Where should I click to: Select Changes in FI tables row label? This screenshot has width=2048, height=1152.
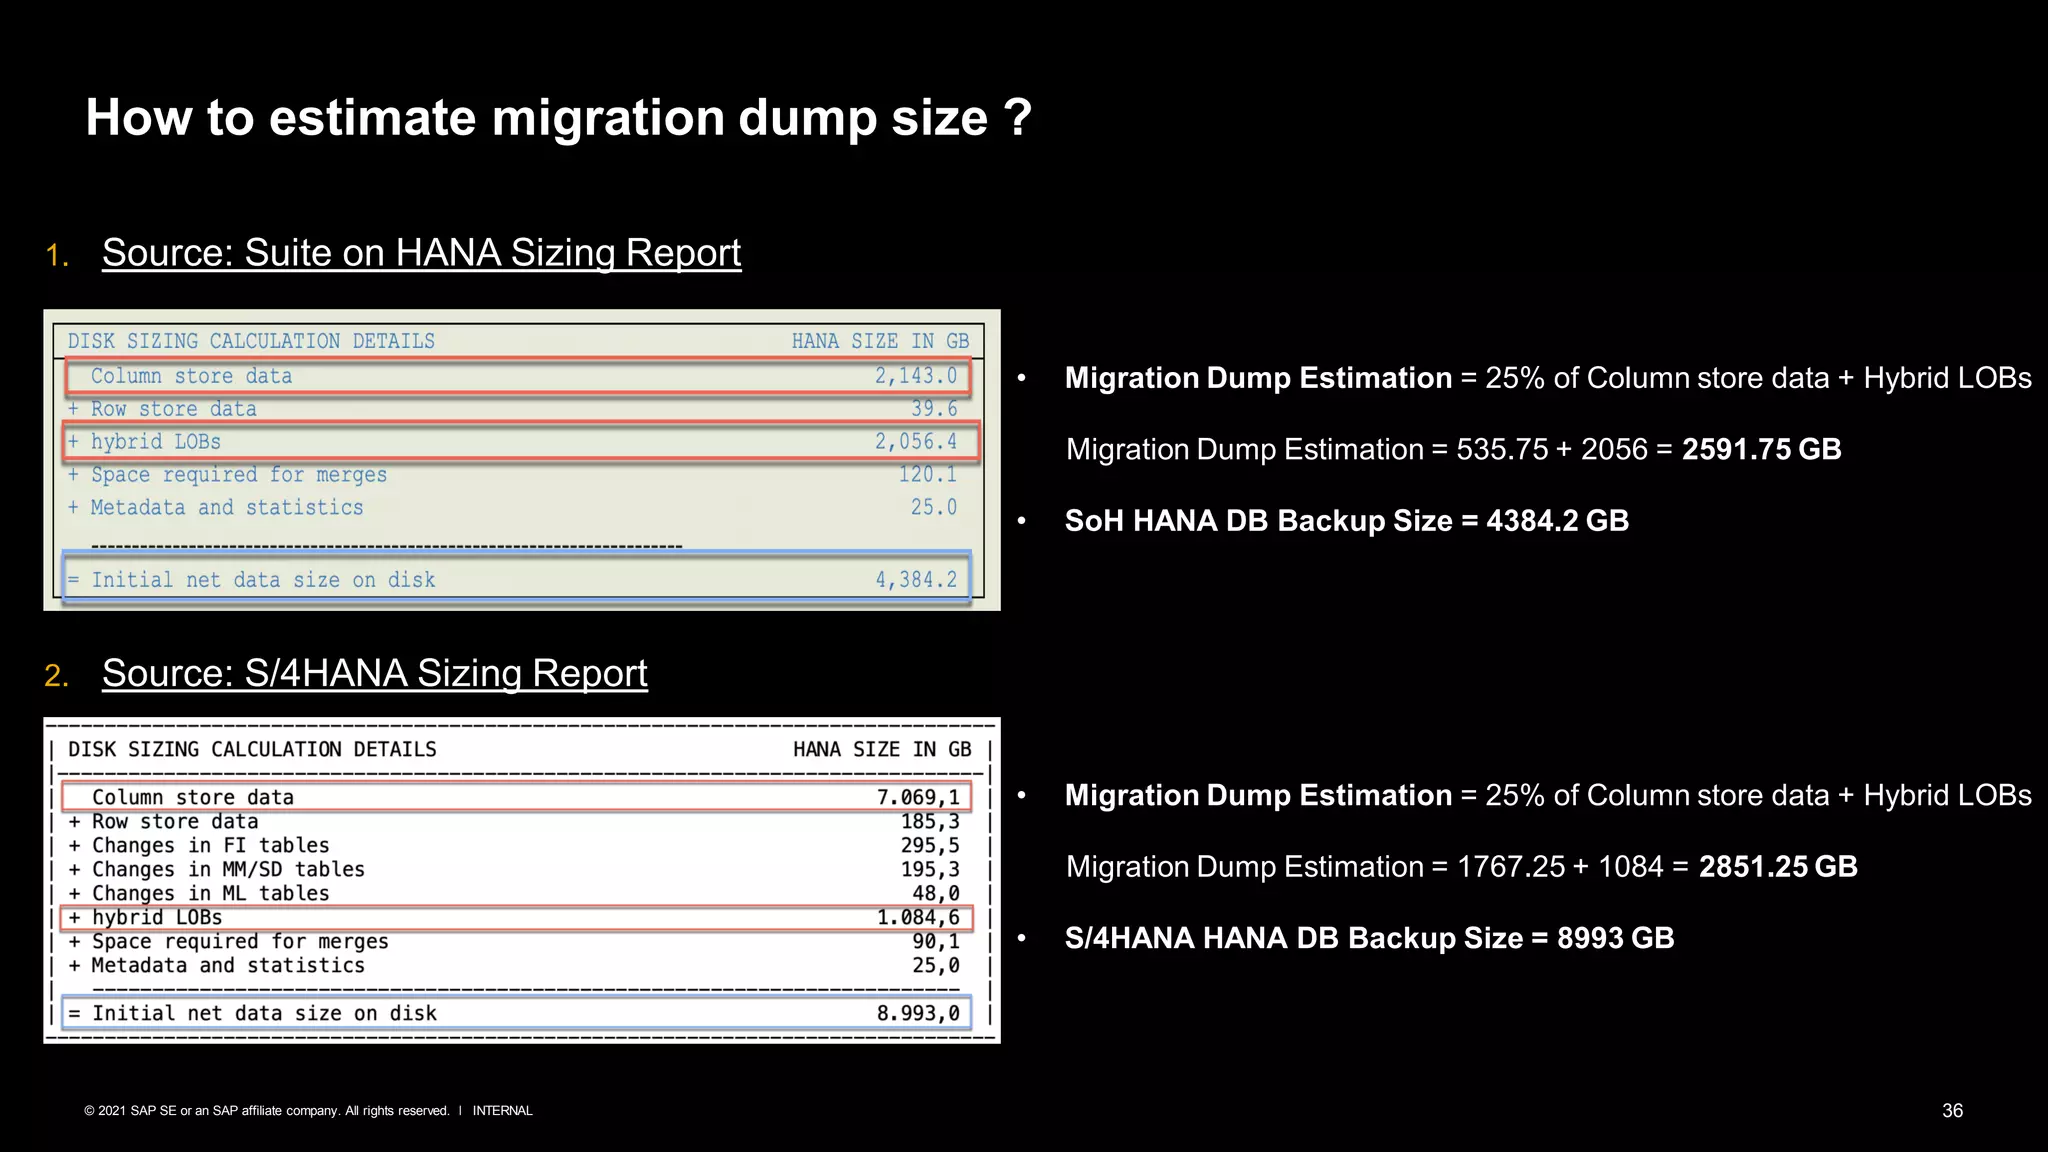point(210,846)
